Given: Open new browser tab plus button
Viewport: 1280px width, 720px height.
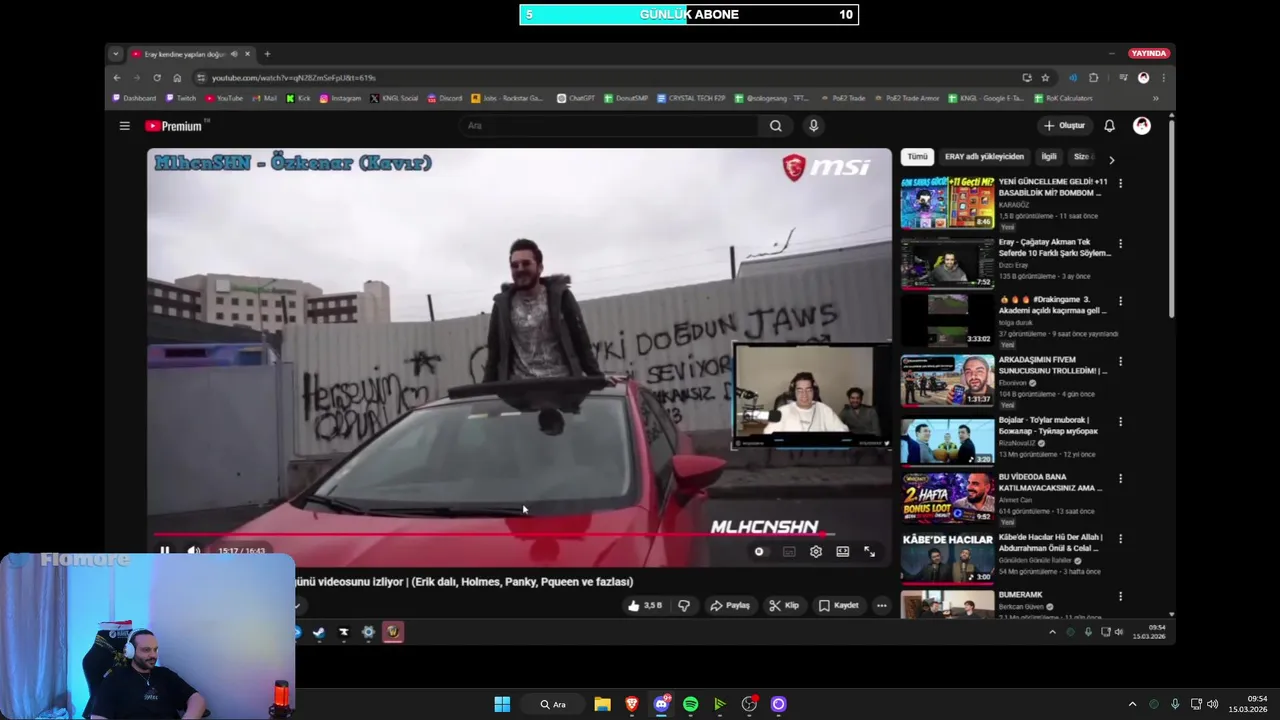Looking at the screenshot, I should point(267,54).
